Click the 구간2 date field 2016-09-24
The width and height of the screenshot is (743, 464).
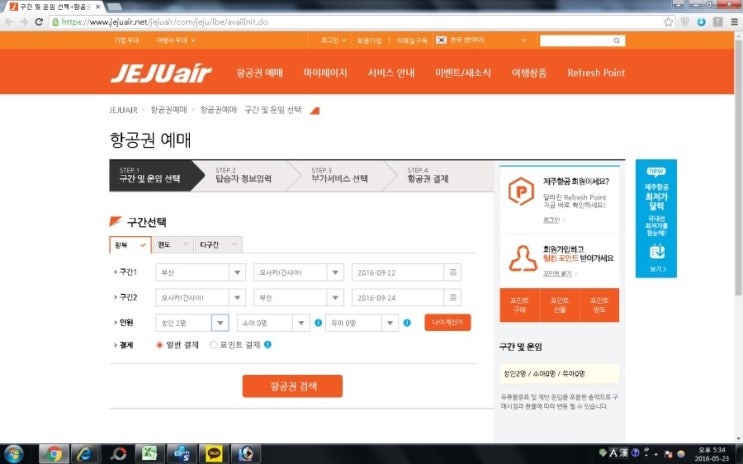(x=398, y=298)
